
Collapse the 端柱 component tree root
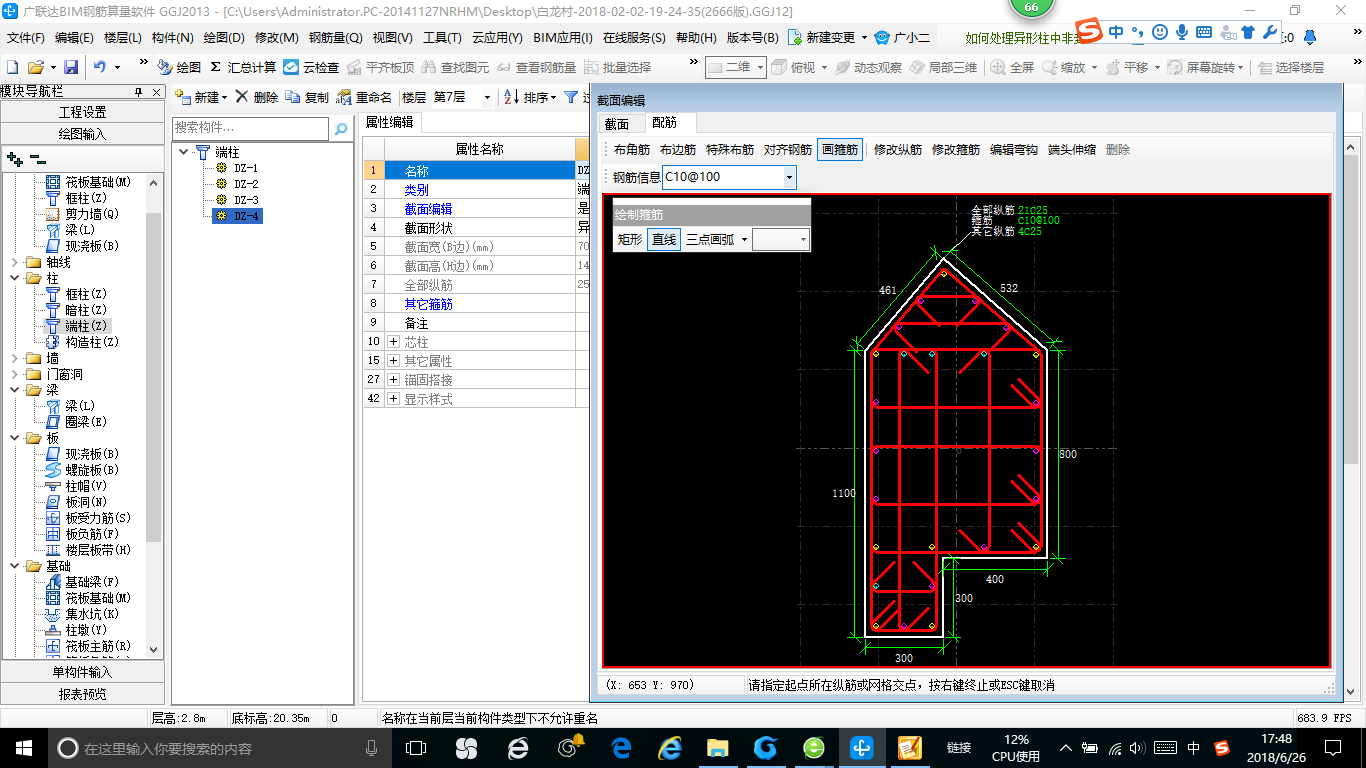[x=184, y=152]
